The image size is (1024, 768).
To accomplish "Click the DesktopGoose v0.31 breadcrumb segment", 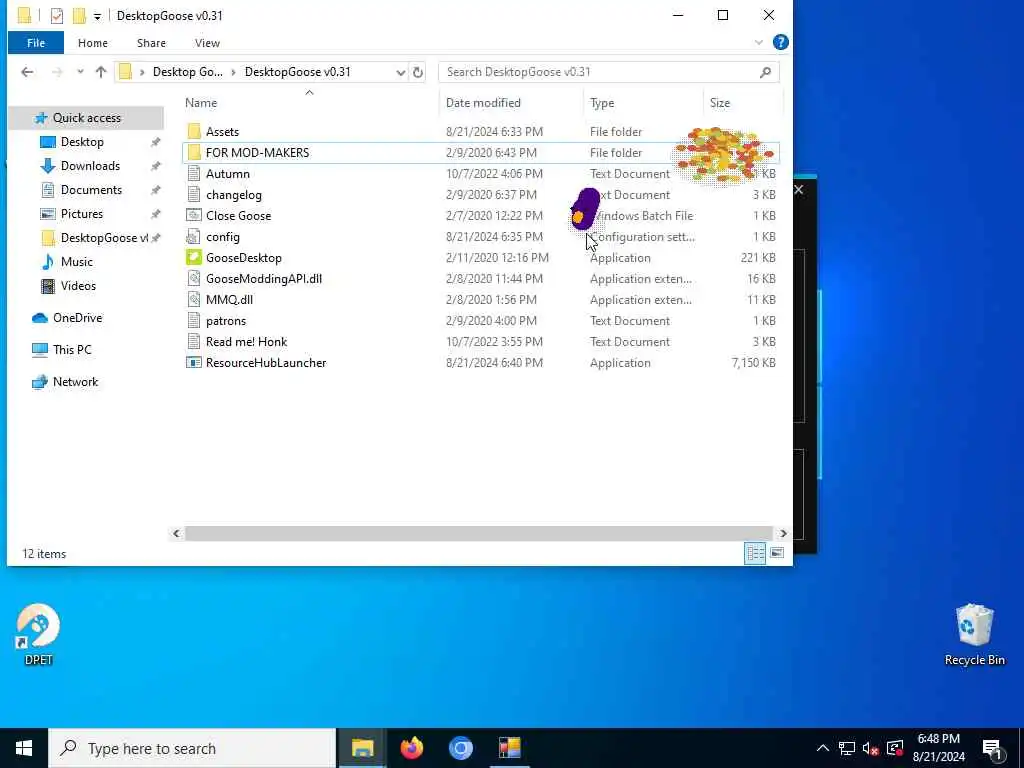I will point(298,72).
